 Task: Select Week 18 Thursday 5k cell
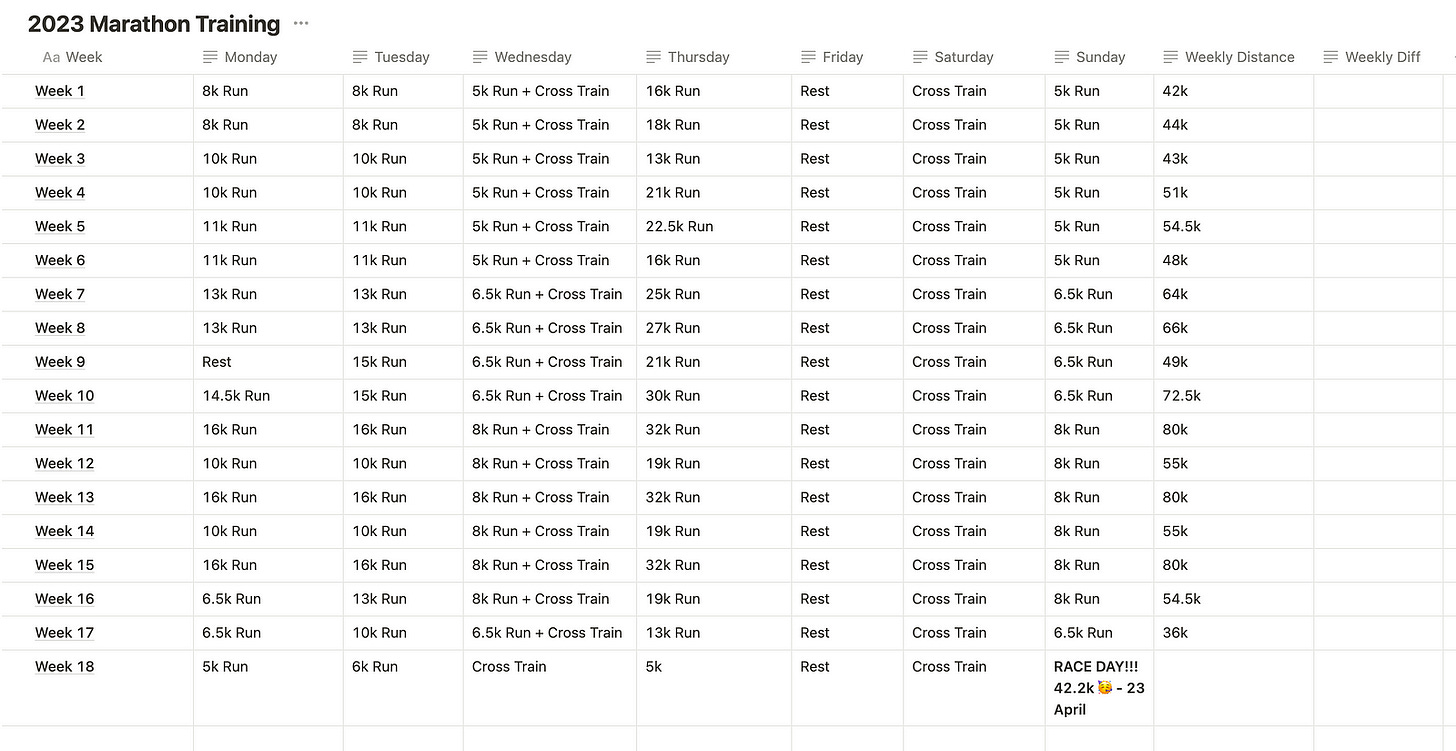(x=714, y=688)
